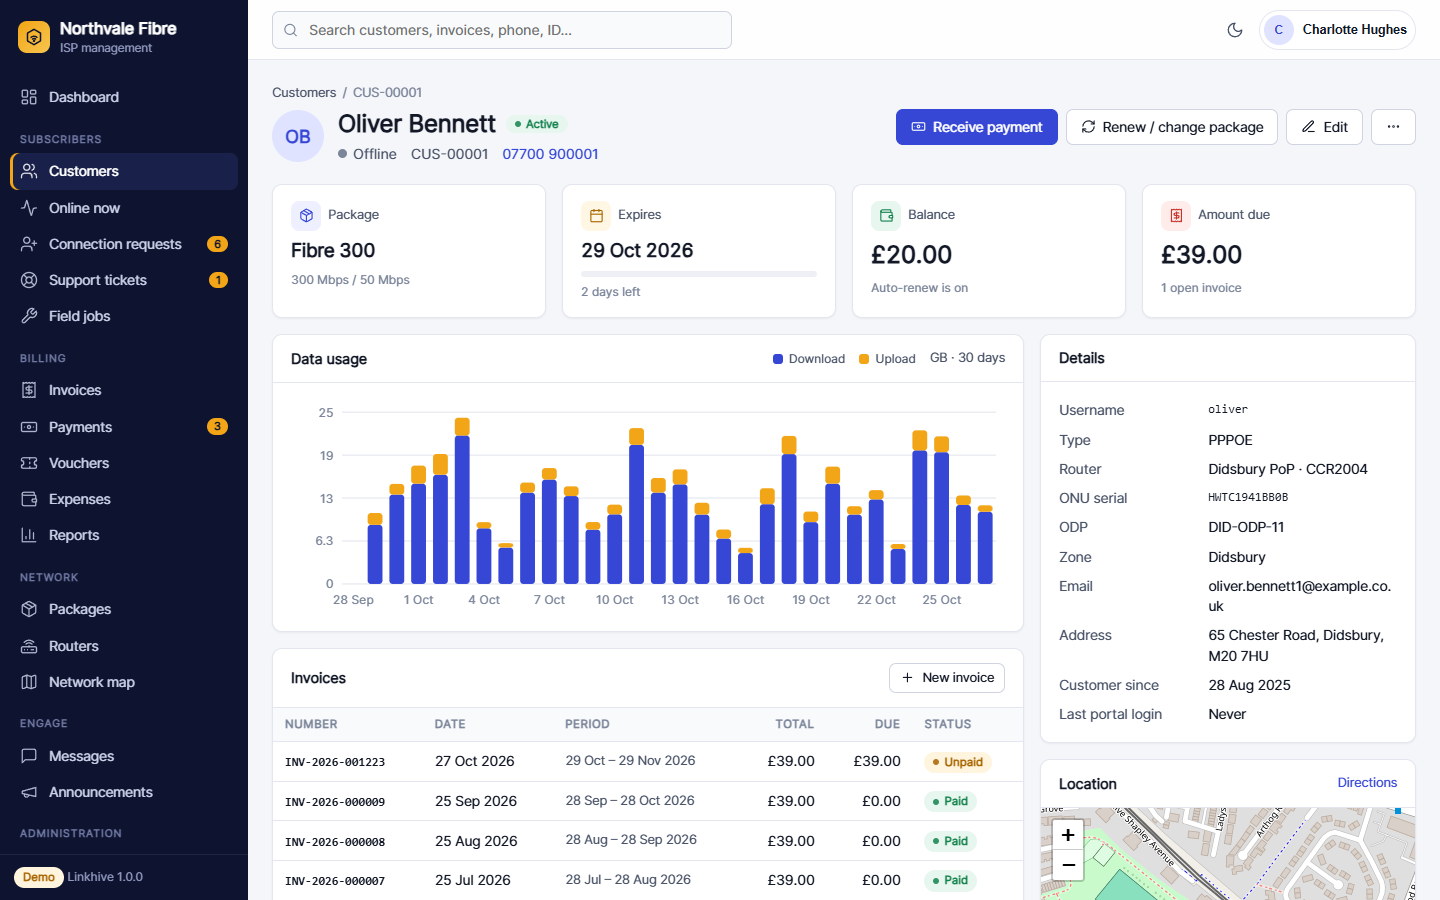Click the Amount due invoice icon

[x=1176, y=215]
